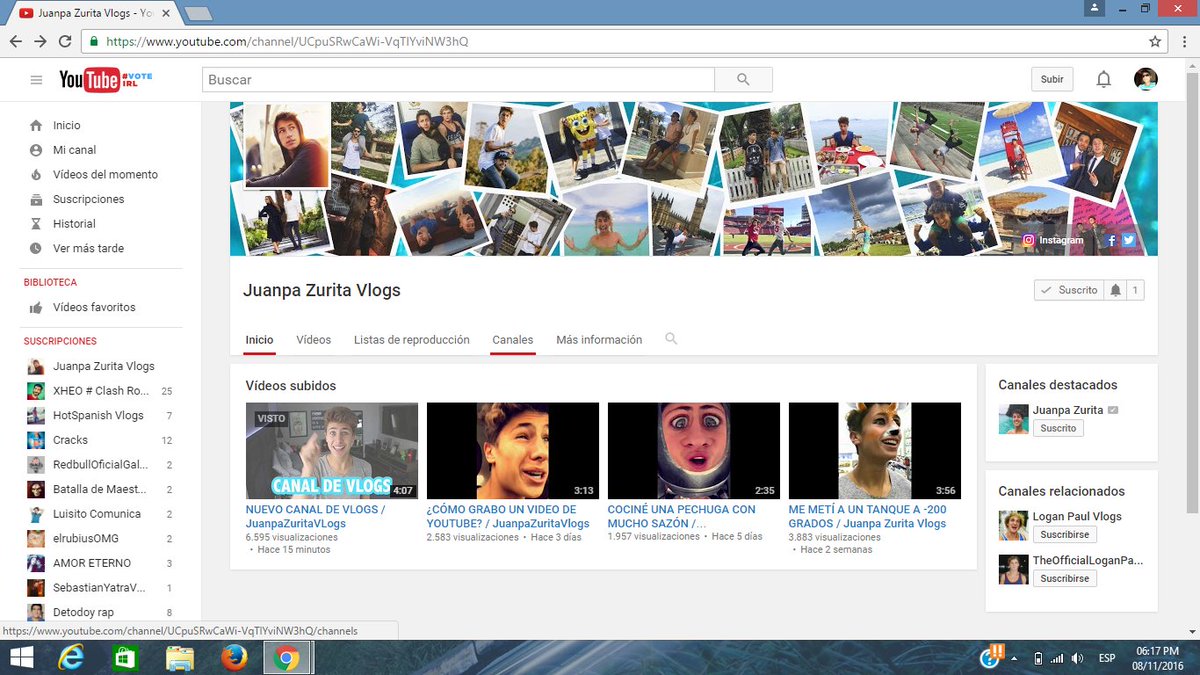The height and width of the screenshot is (675, 1200).
Task: Play COCINÉ UNA PECHUGA video thumbnail
Action: 694,450
